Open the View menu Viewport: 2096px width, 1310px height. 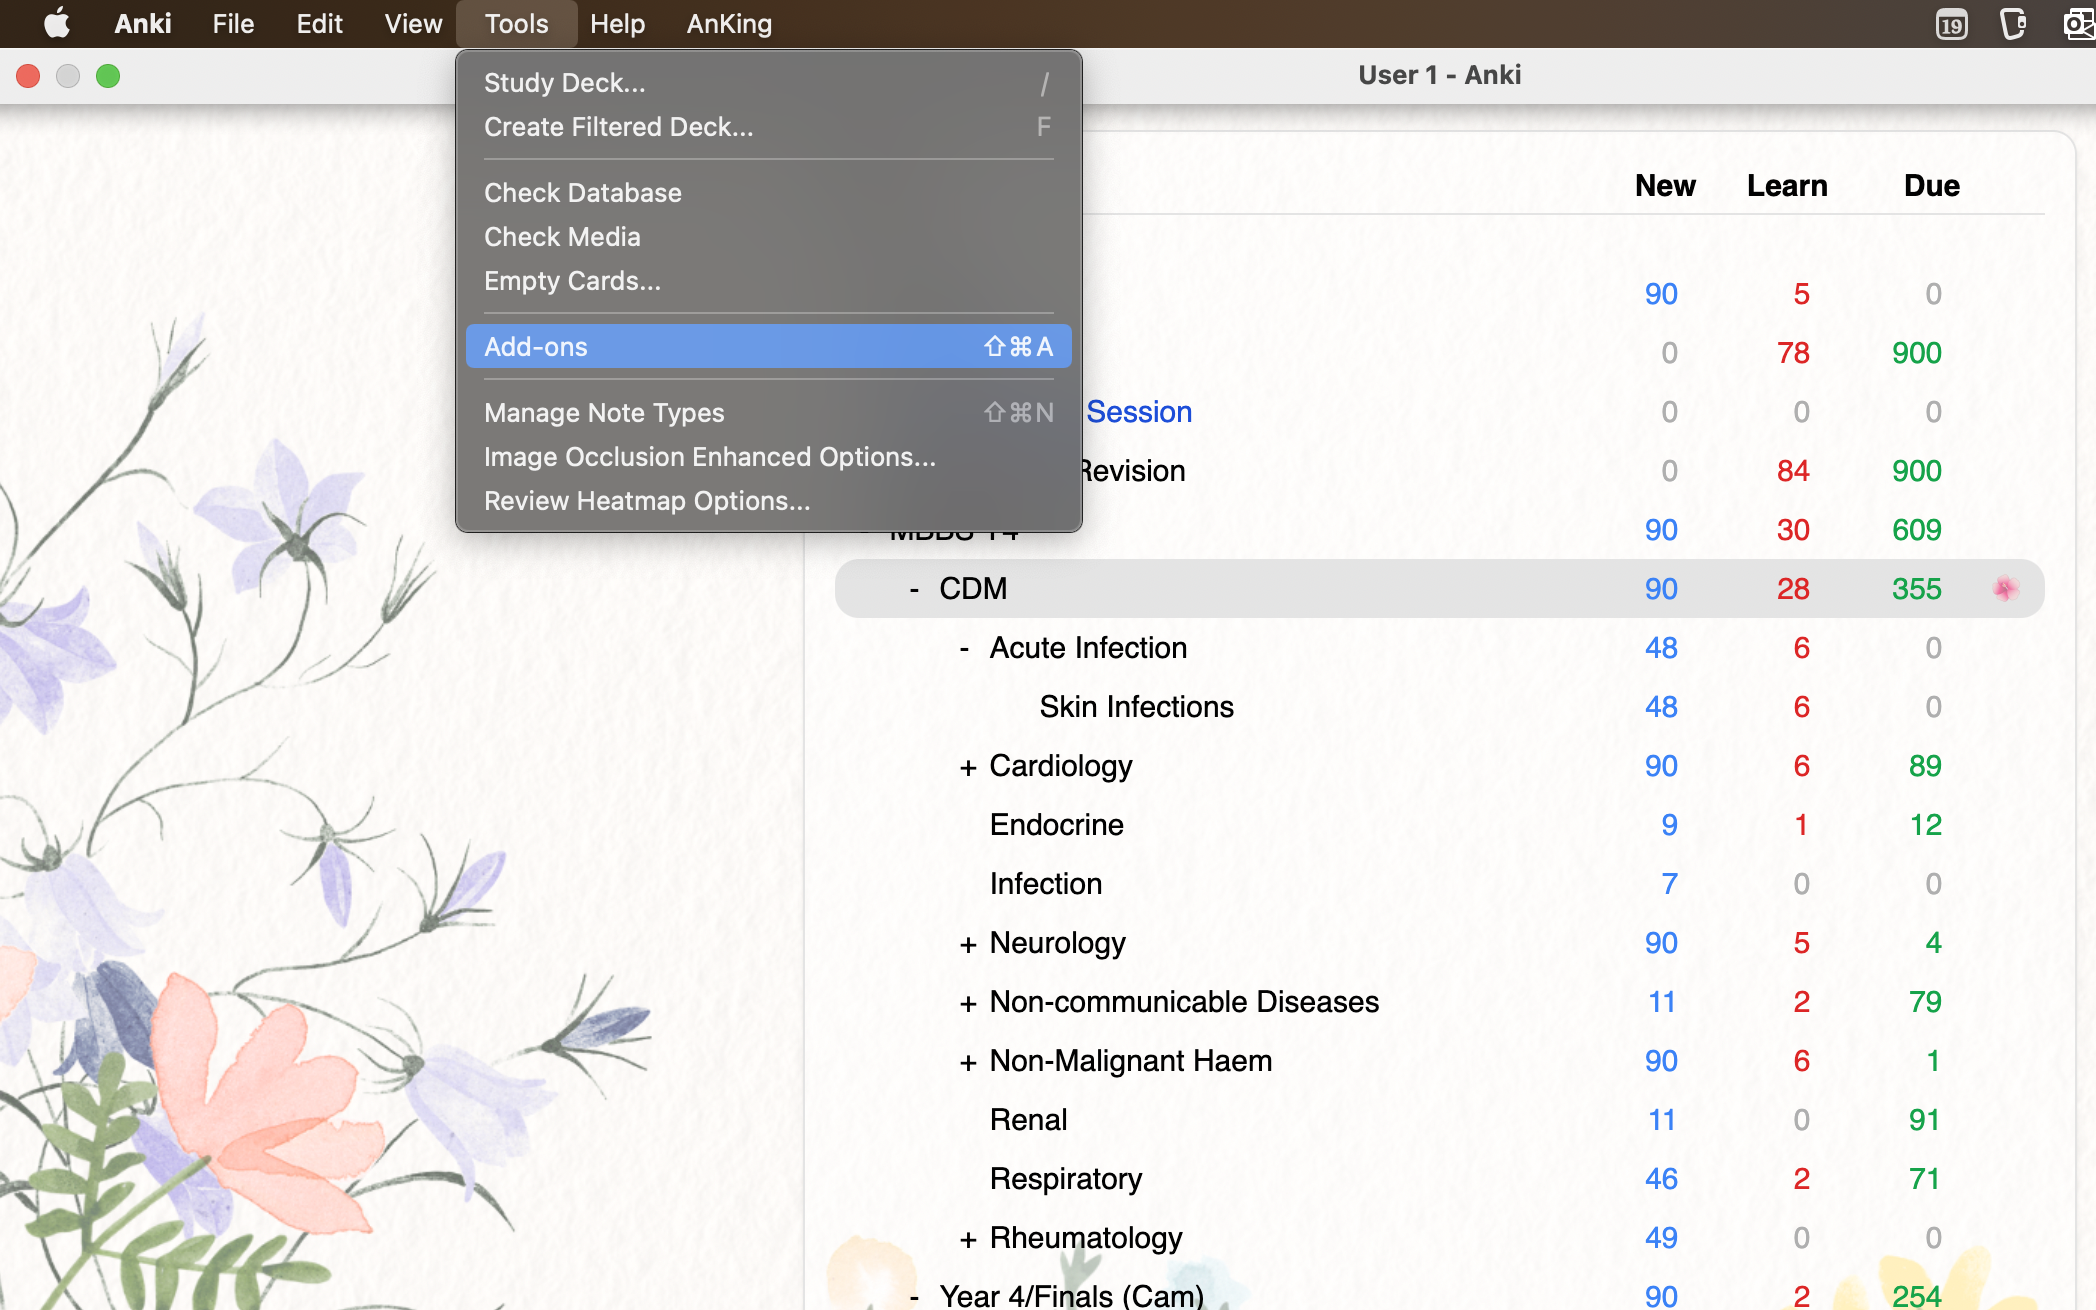tap(413, 23)
